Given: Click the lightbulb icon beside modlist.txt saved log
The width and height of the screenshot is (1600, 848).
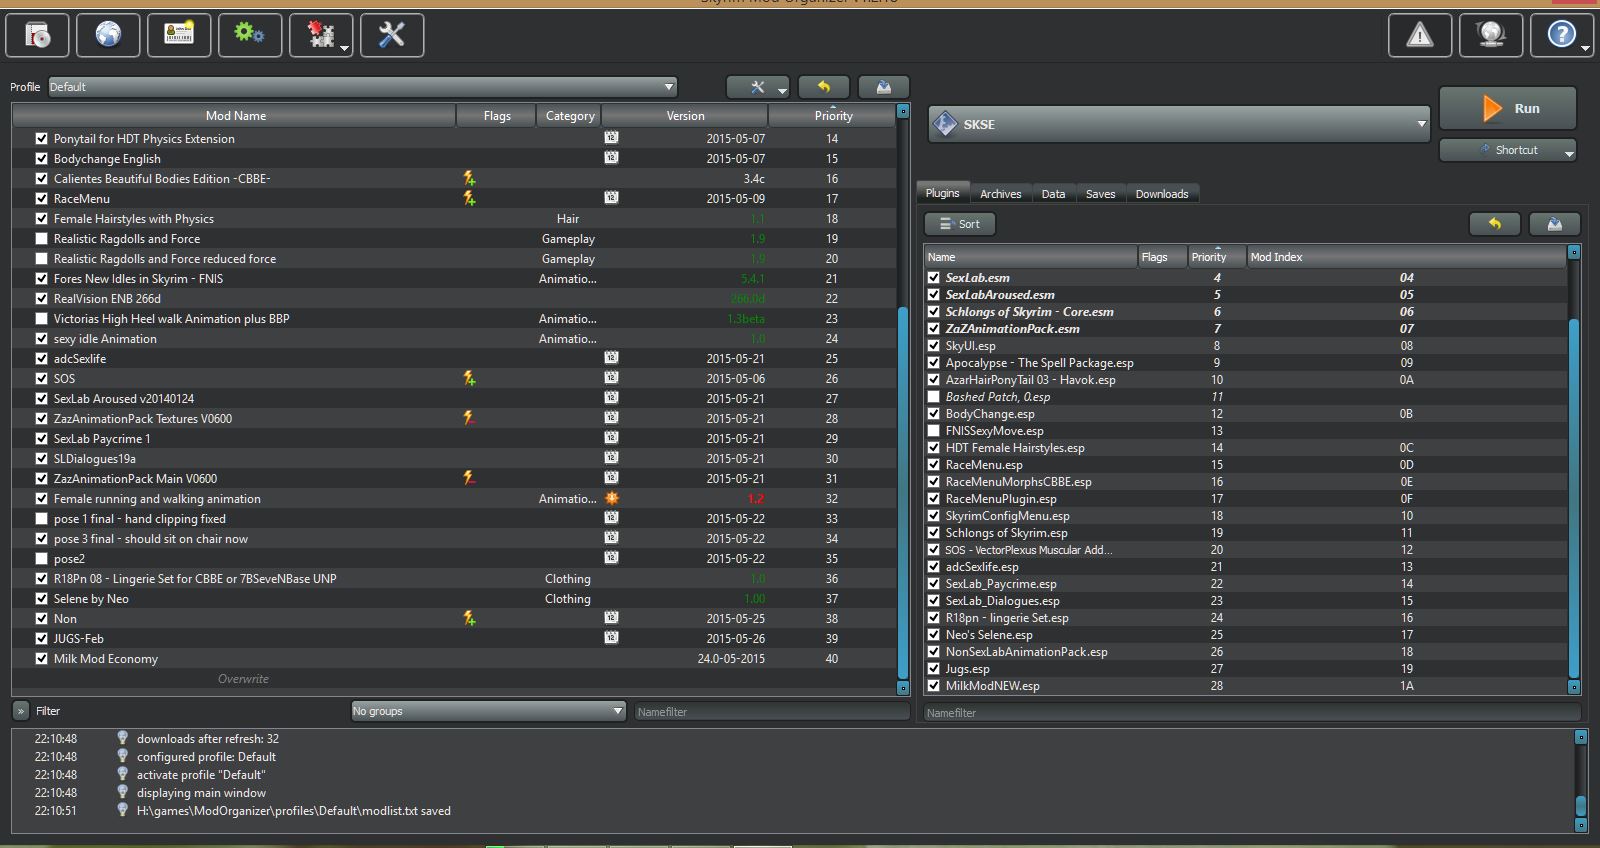Looking at the screenshot, I should click(122, 810).
